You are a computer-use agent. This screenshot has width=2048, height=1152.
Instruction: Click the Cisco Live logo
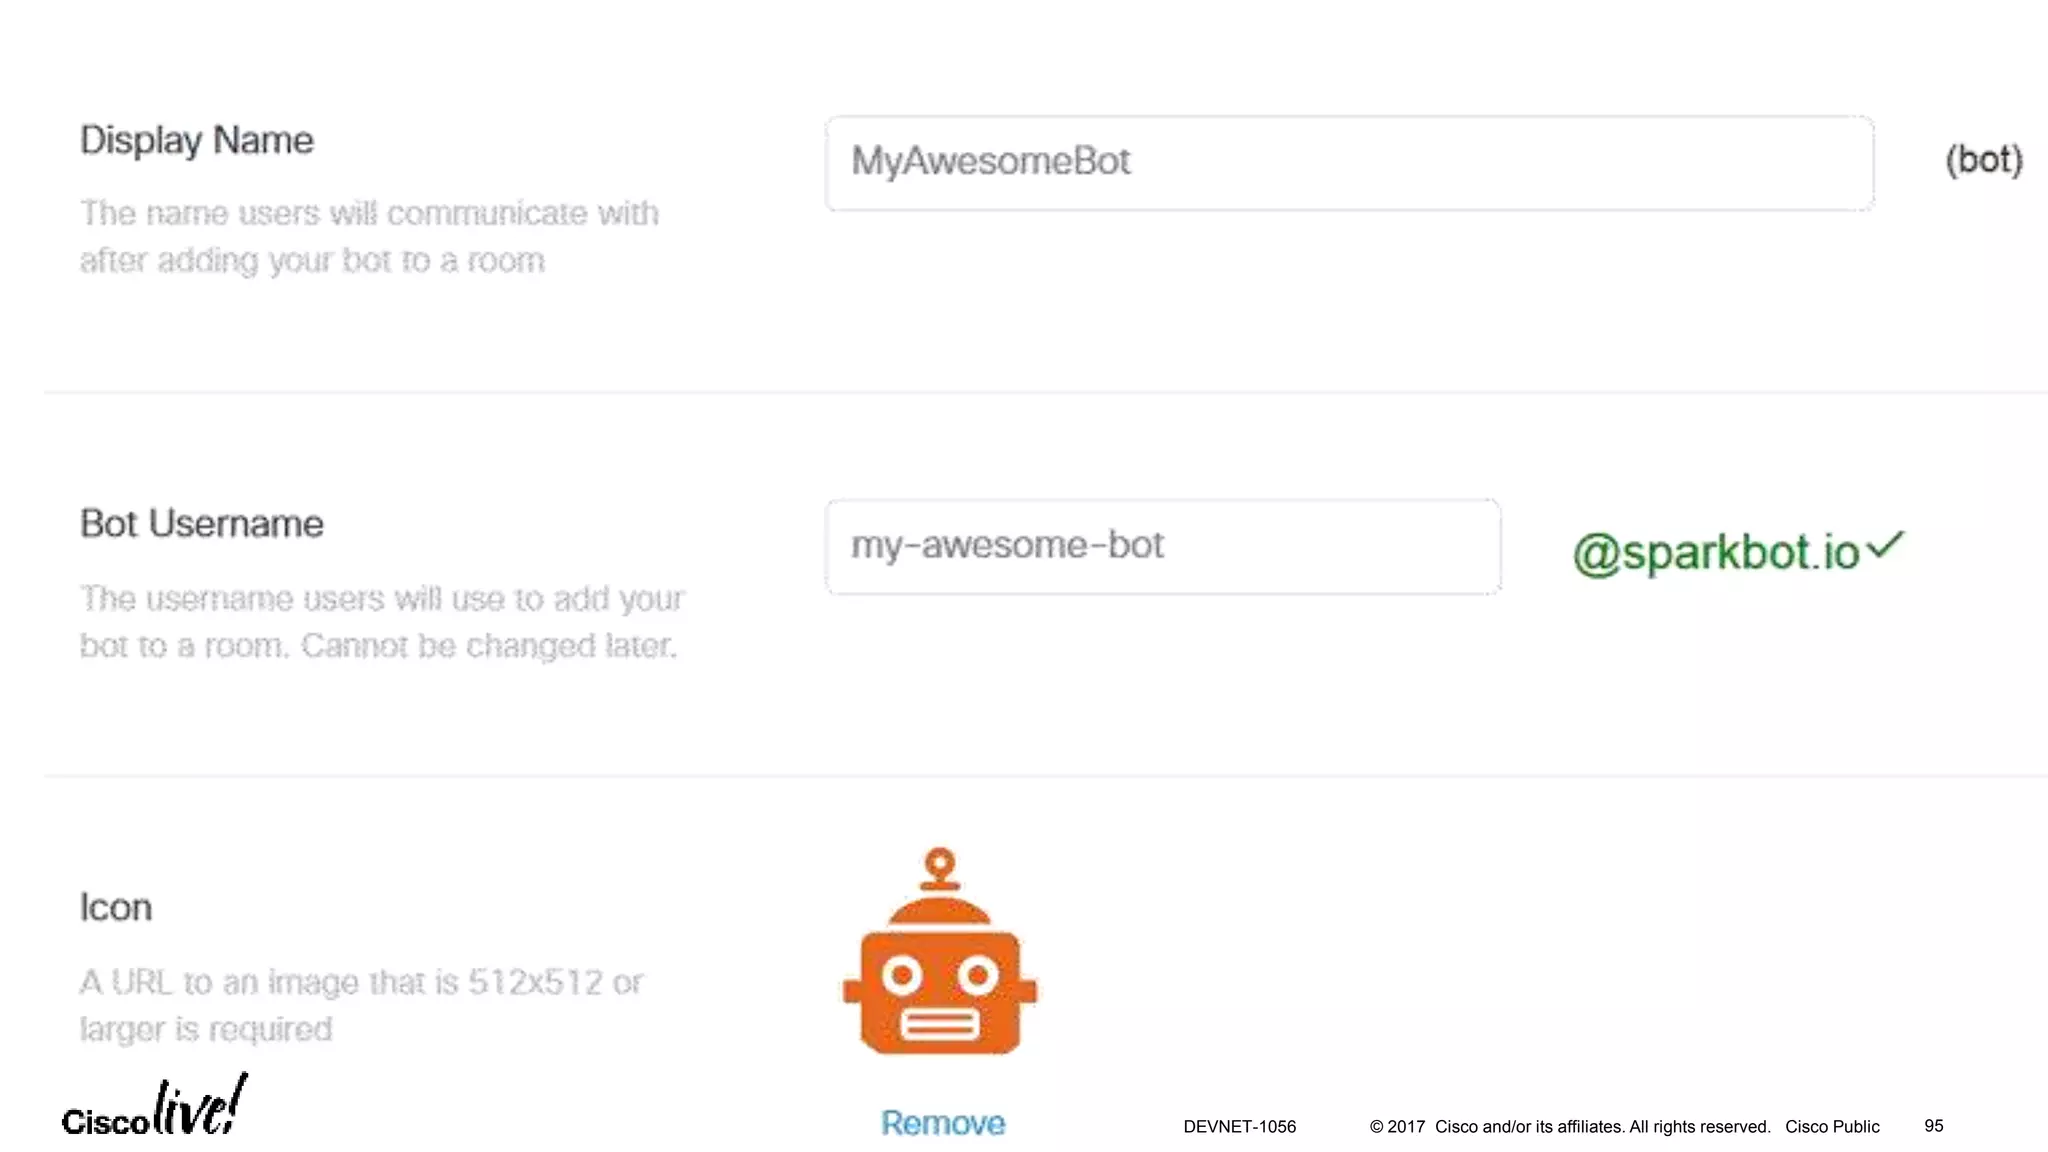click(155, 1108)
